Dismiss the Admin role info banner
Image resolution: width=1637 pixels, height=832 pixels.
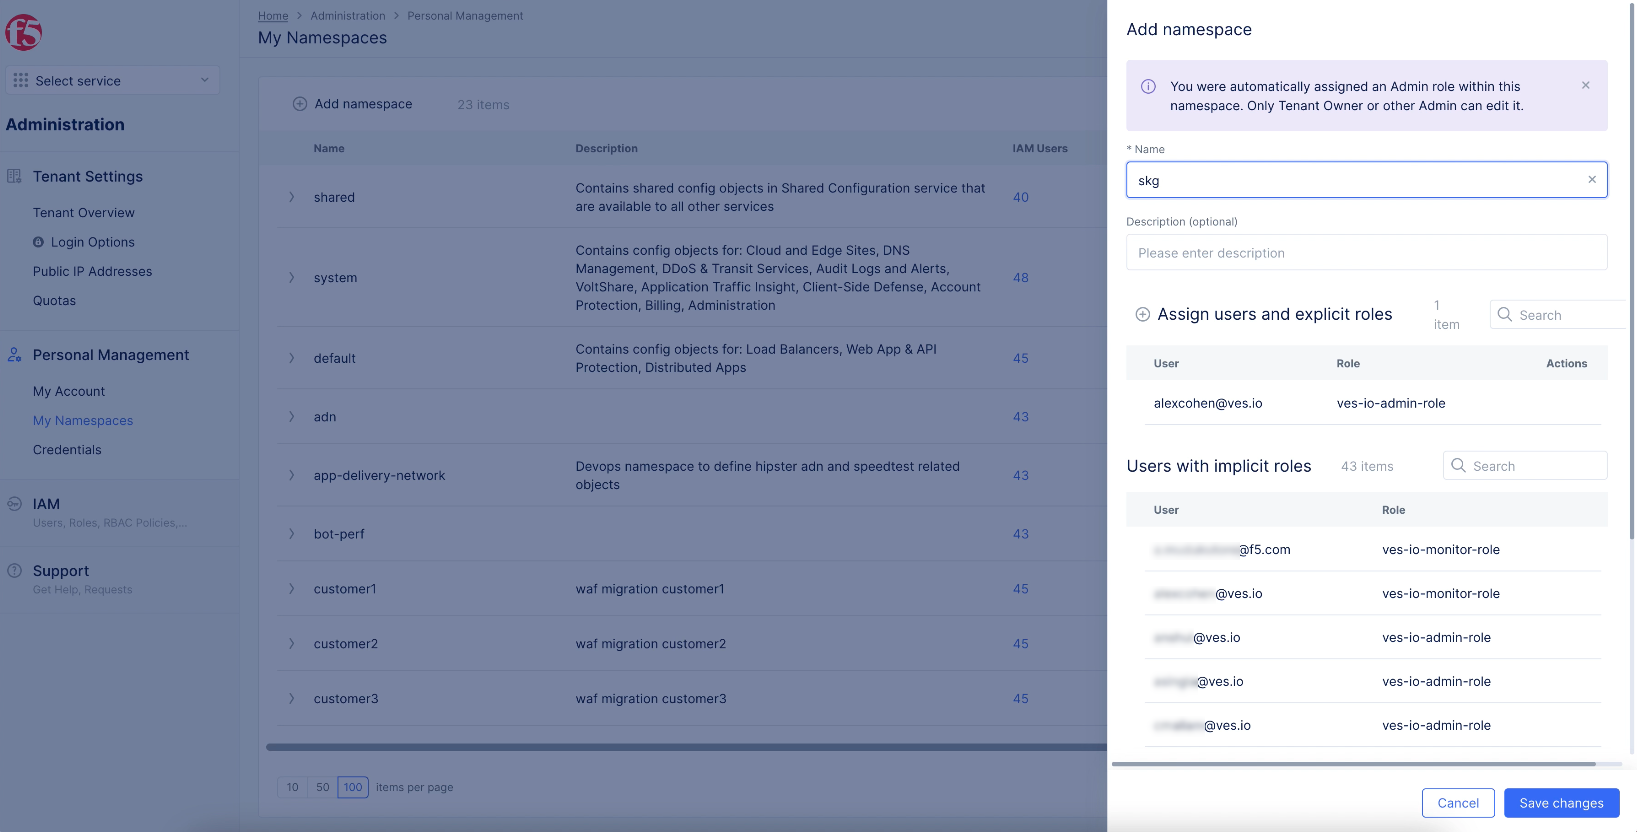click(x=1586, y=86)
